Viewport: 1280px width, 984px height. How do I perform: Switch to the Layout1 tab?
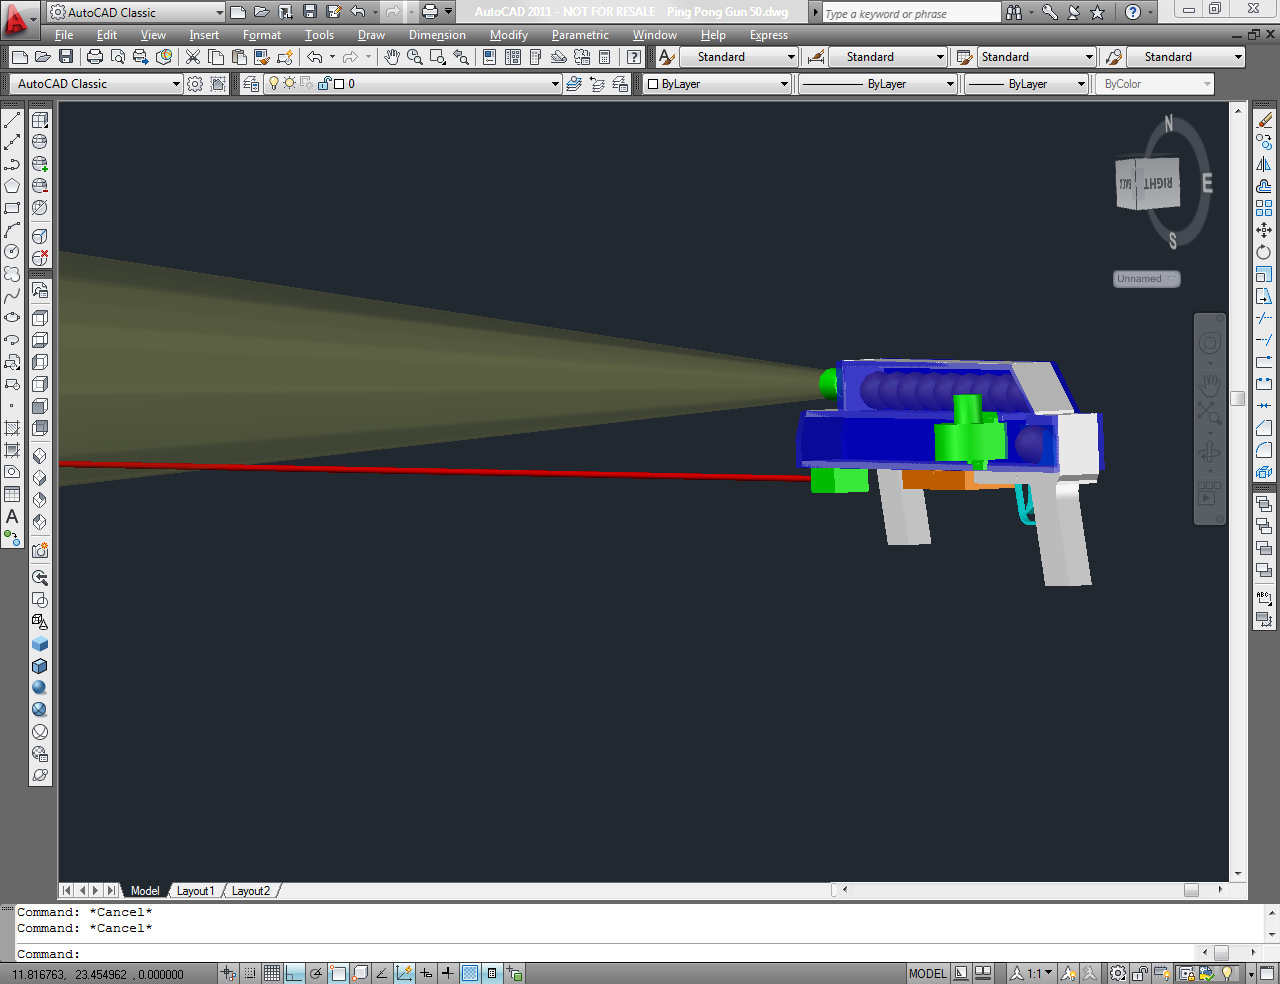(x=195, y=891)
